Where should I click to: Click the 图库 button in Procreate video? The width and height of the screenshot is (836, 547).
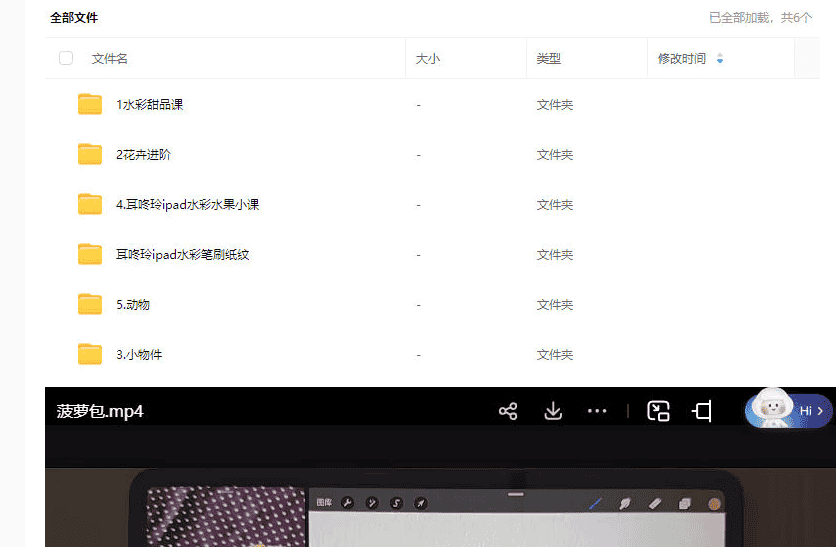click(324, 502)
